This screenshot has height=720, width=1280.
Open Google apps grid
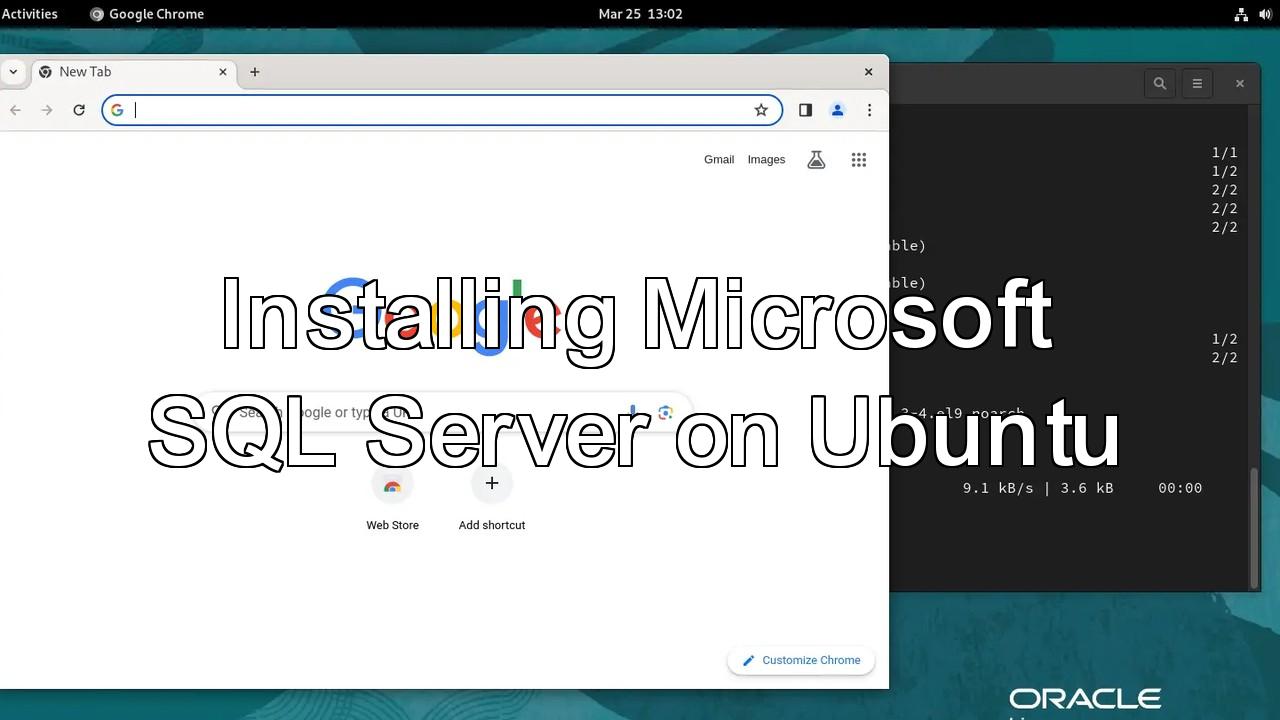(x=858, y=160)
